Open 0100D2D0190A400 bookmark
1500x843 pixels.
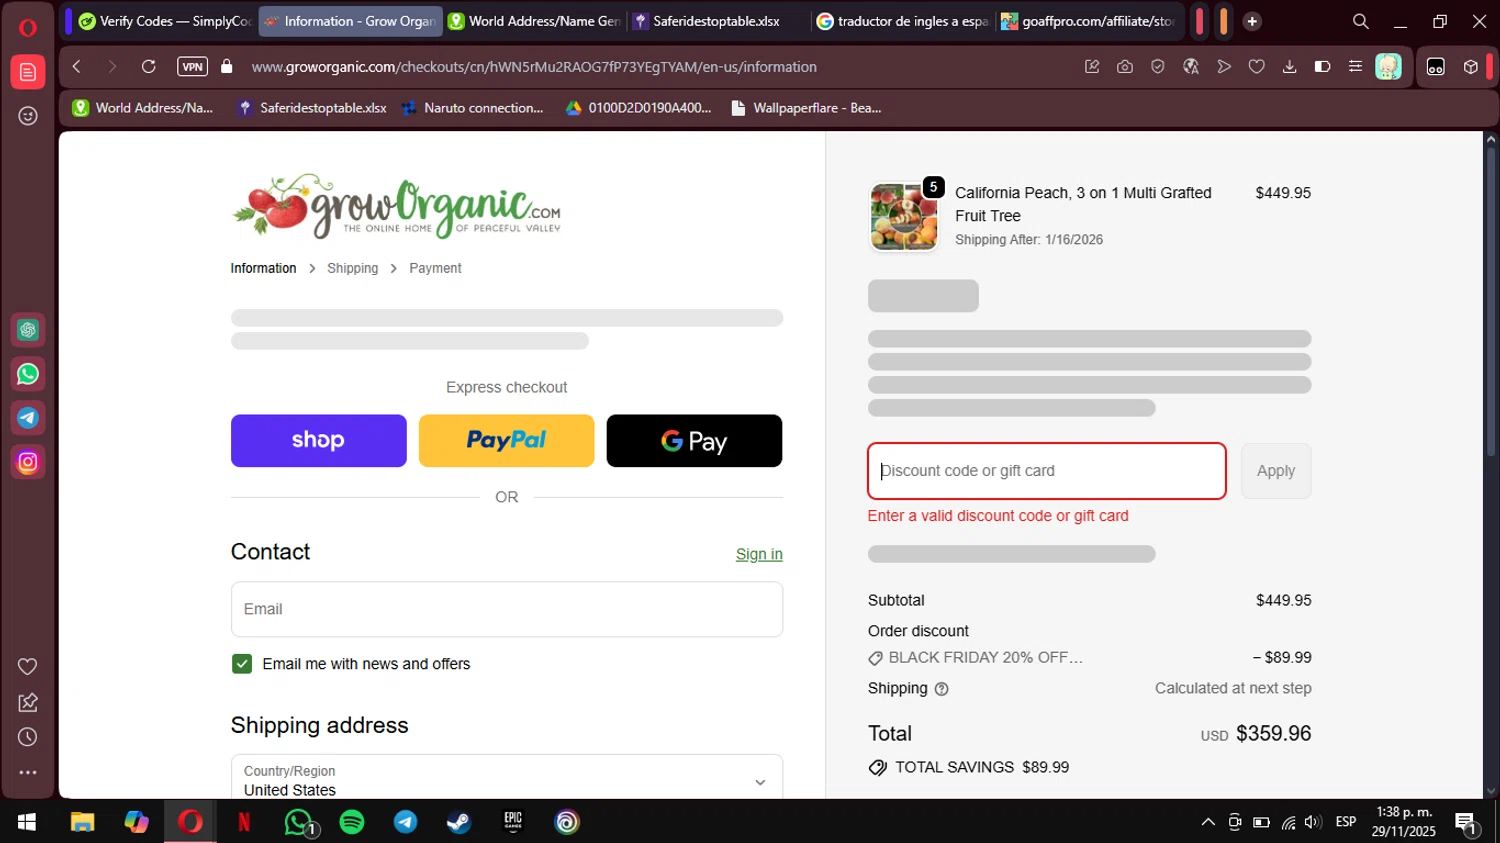638,108
